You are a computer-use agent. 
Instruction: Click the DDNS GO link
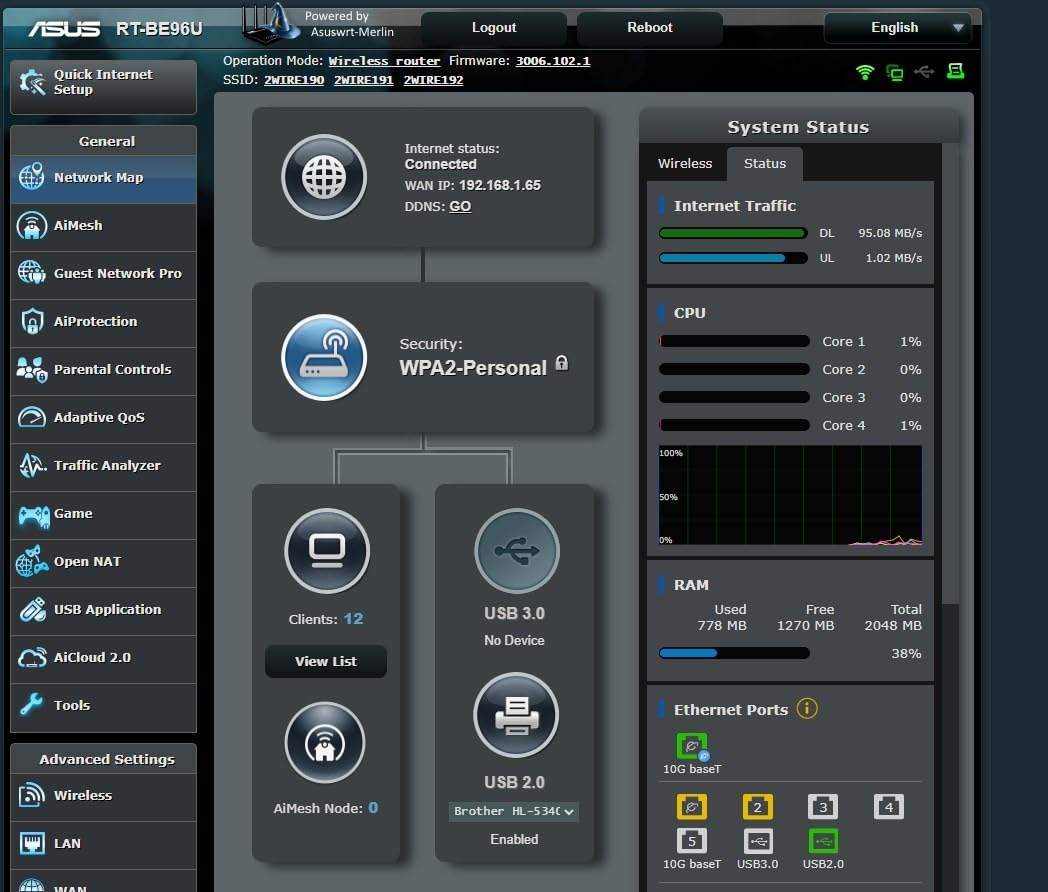460,206
